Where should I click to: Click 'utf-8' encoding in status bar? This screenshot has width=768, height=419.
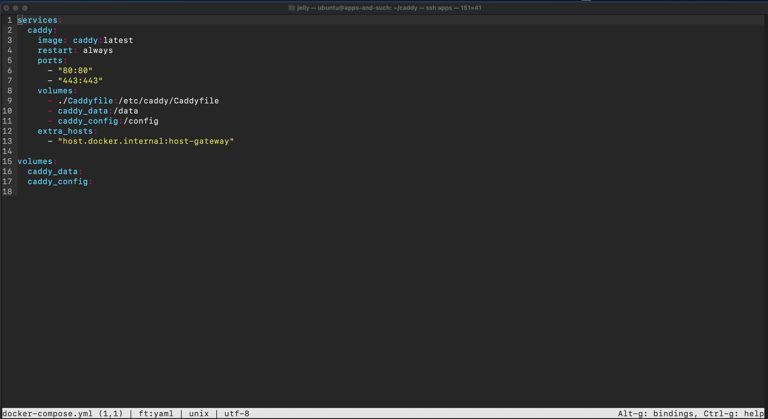pos(237,414)
